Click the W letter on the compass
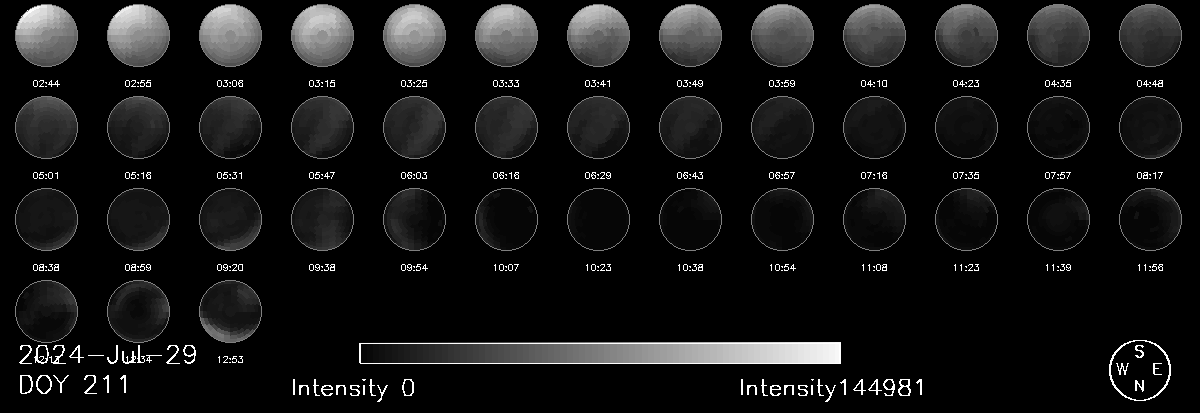This screenshot has height=413, width=1200. pyautogui.click(x=1121, y=370)
